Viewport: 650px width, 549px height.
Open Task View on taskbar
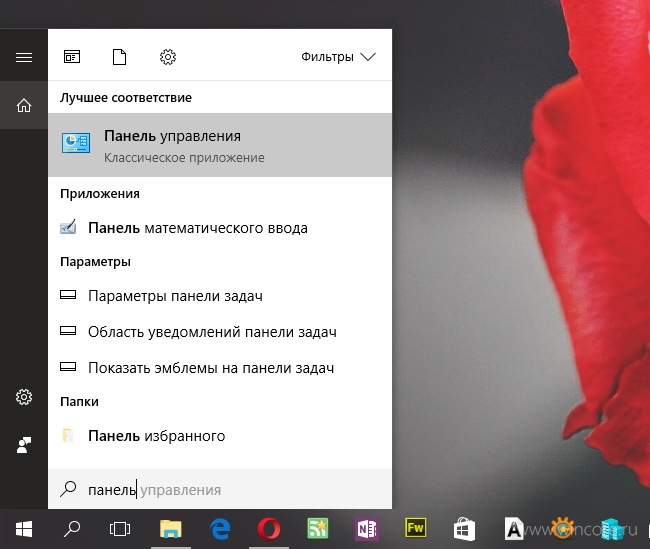click(120, 529)
